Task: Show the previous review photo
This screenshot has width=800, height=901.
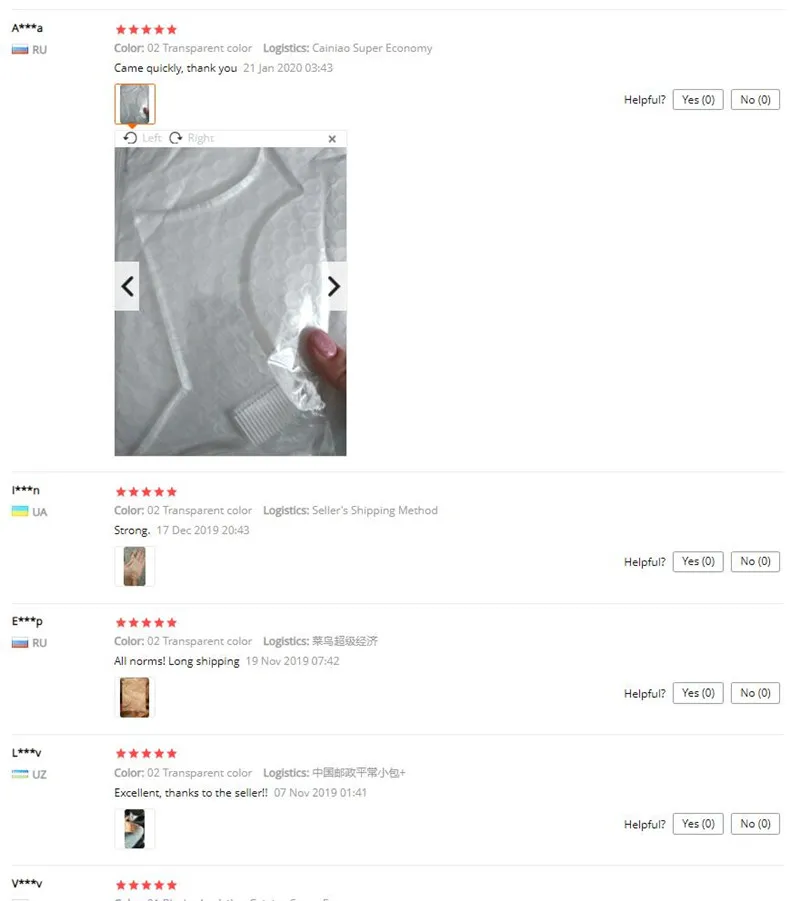Action: (127, 286)
